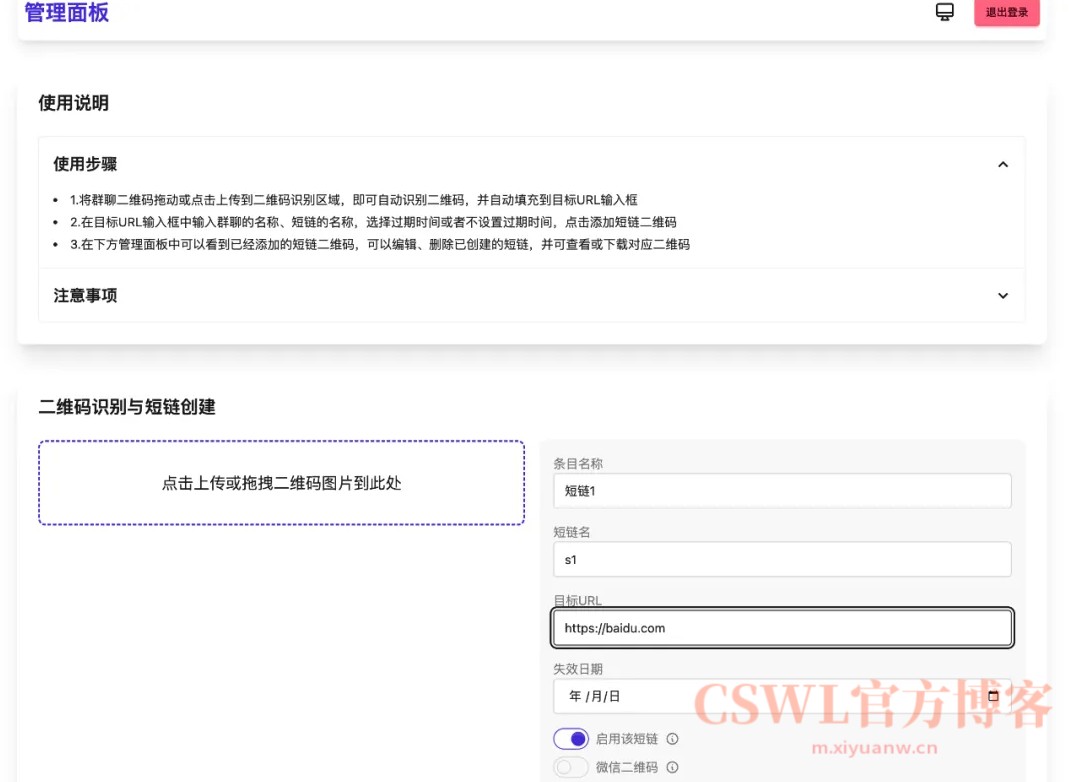Click the monitor display theme icon

(944, 12)
